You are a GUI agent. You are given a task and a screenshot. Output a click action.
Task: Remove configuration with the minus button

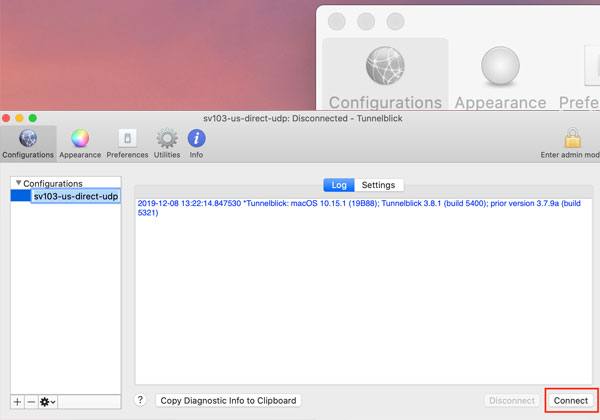[x=31, y=402]
